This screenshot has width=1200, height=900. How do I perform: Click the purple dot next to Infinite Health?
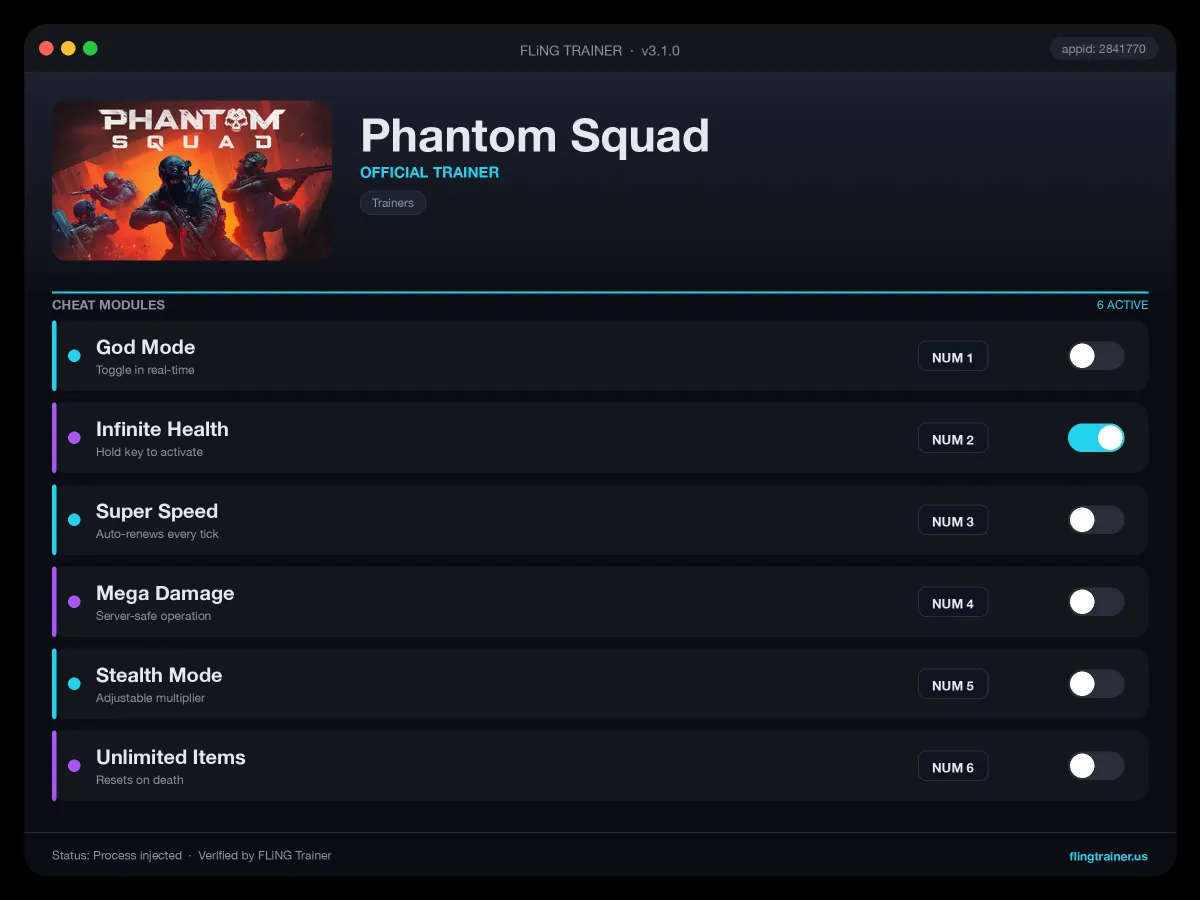click(x=74, y=438)
